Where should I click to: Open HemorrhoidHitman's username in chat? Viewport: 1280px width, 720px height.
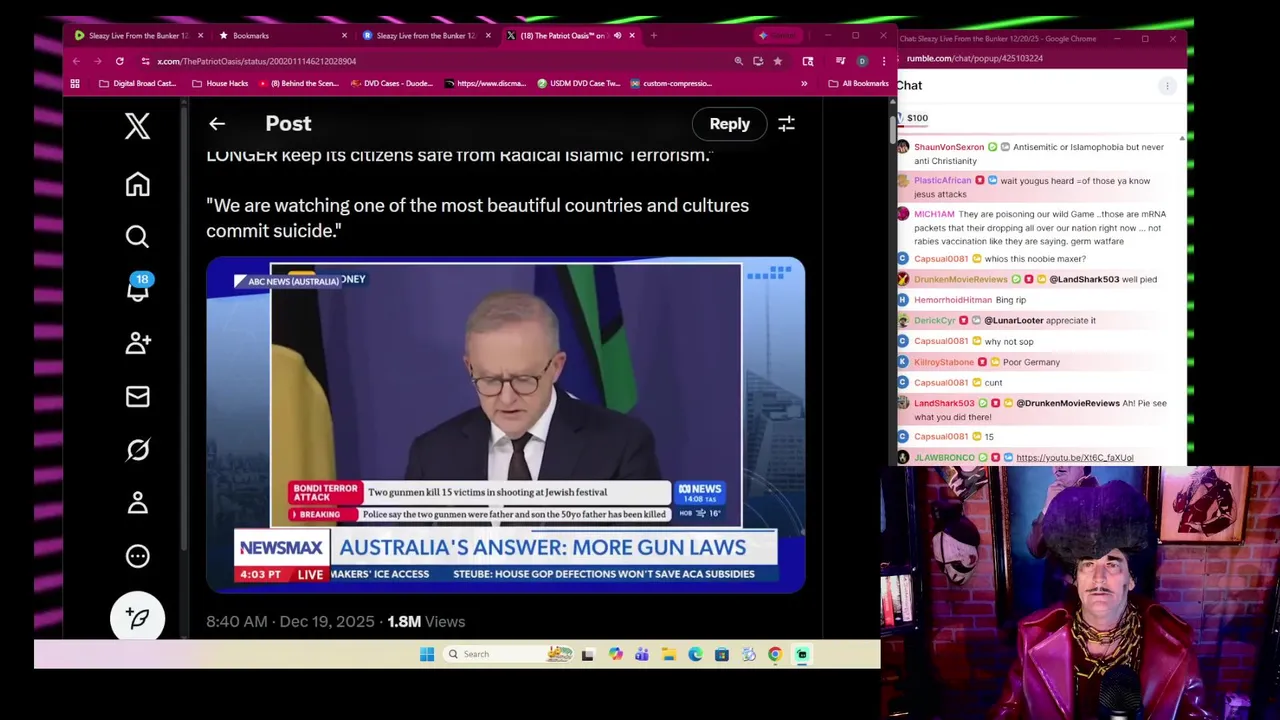click(953, 300)
